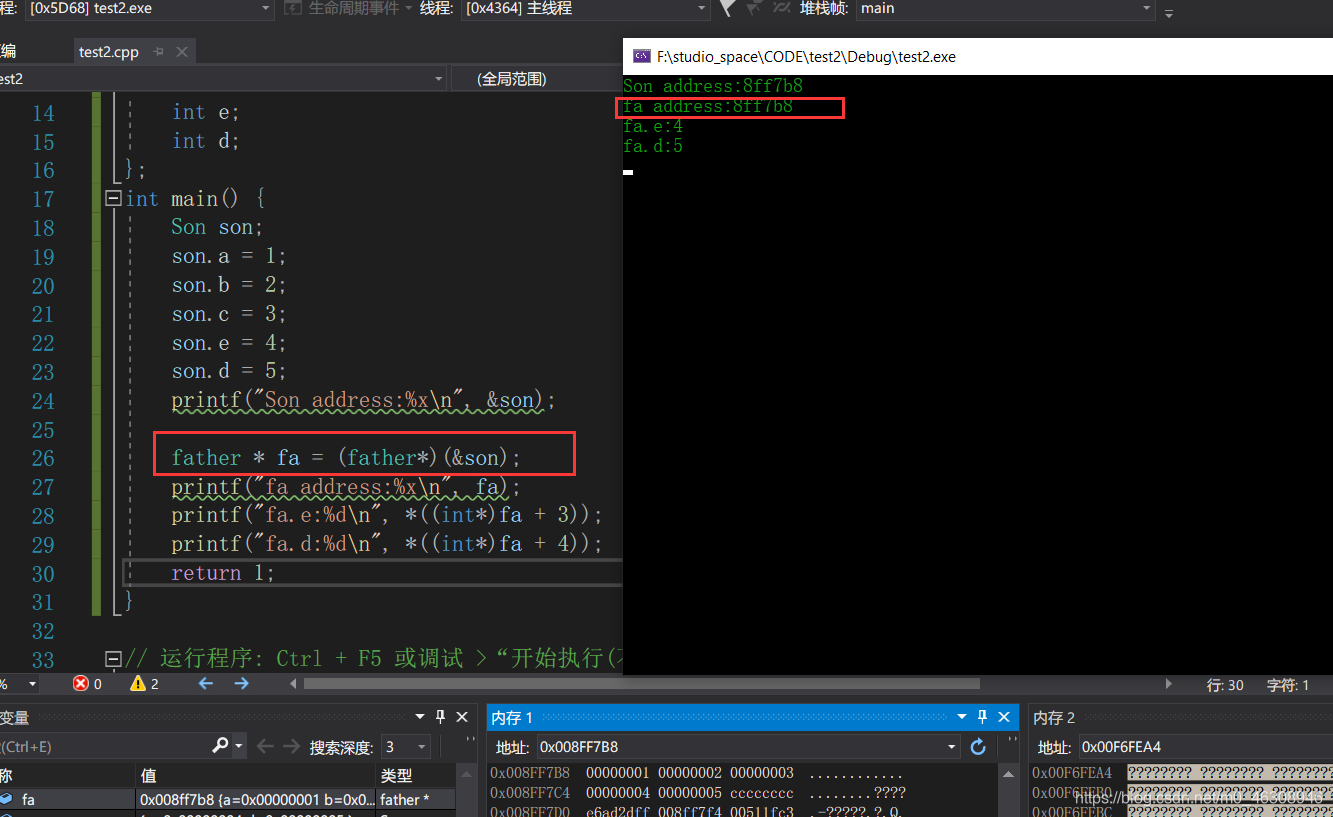Click the Son address:8ff7b8 console line
The image size is (1333, 817).
click(713, 86)
